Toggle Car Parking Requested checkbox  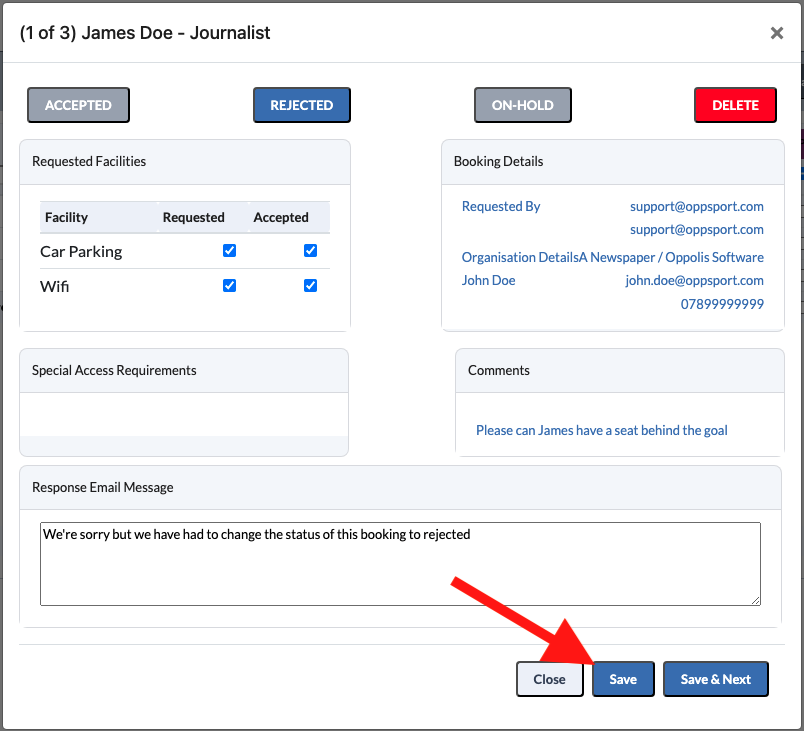coord(229,251)
